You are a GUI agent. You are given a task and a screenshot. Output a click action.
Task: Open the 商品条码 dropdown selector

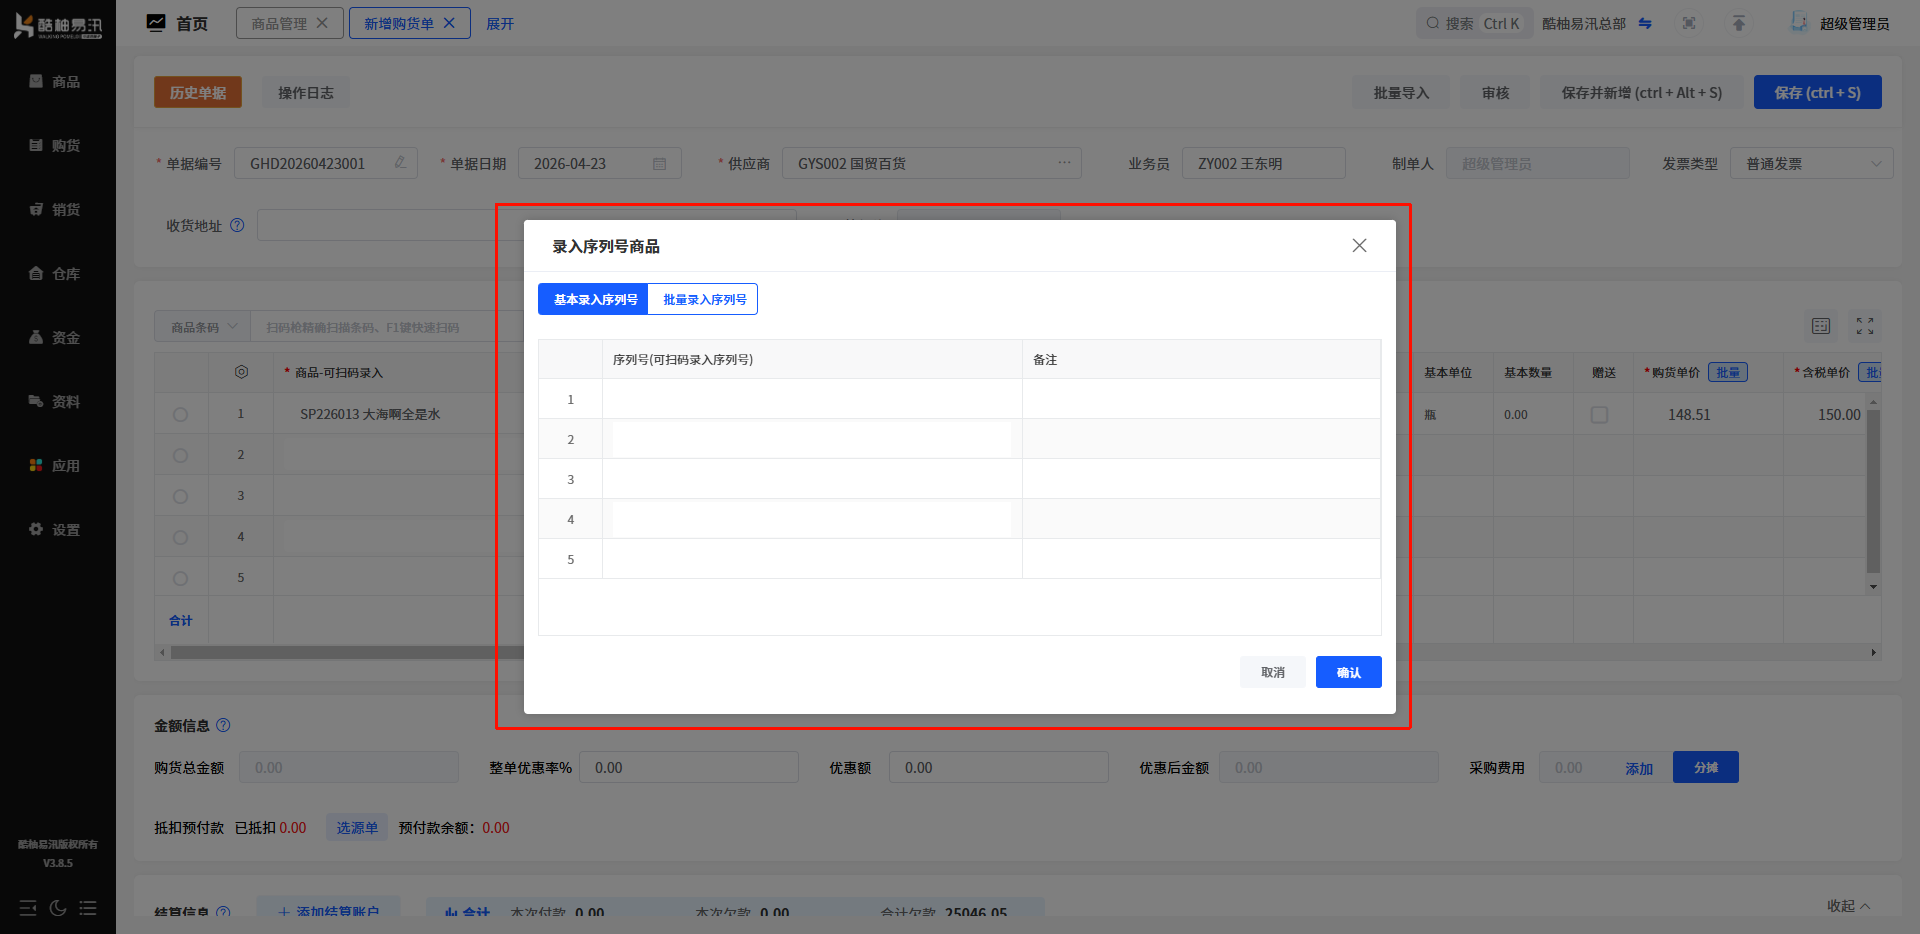tap(204, 327)
